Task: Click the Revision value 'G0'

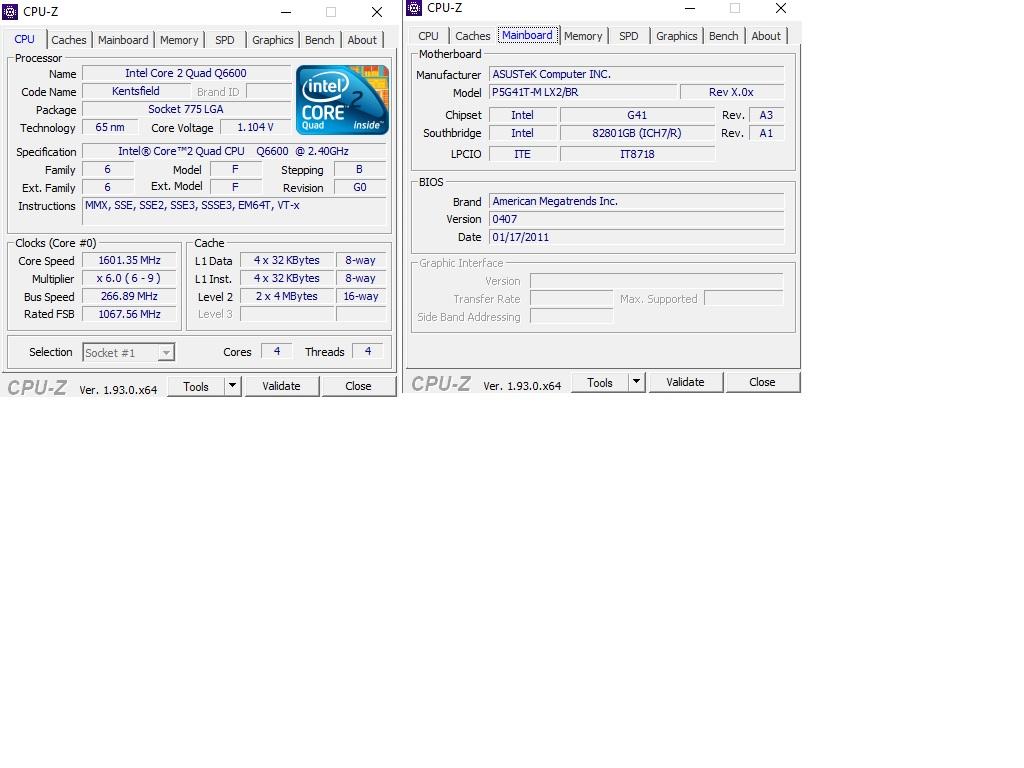Action: [x=360, y=187]
